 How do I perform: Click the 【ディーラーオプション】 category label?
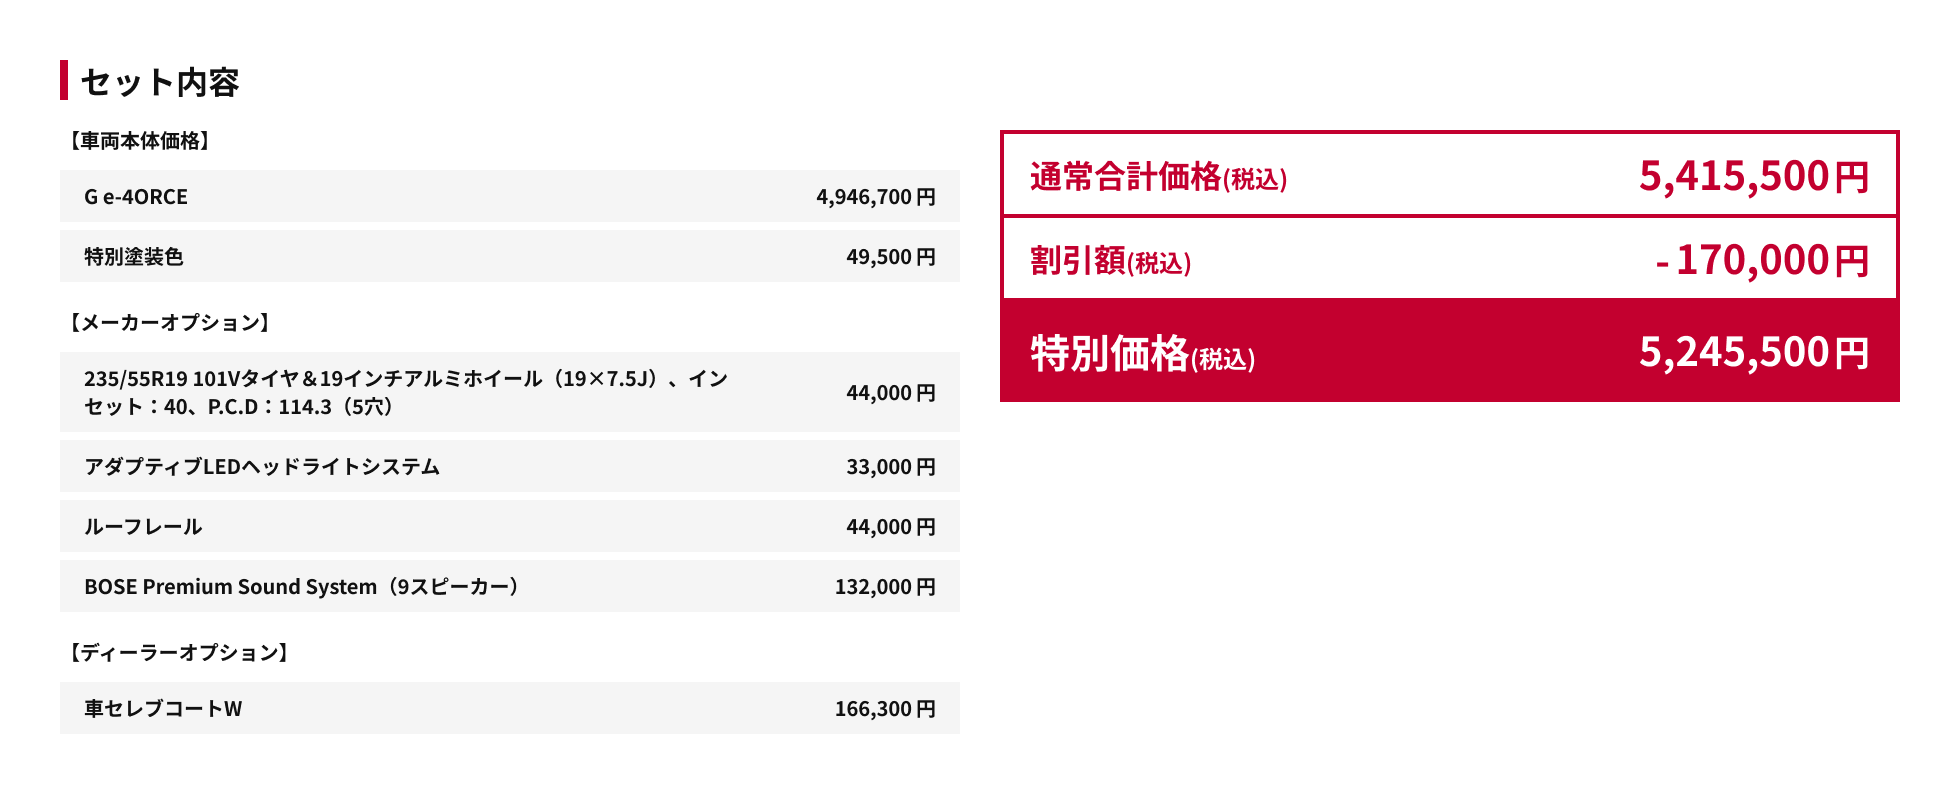(x=179, y=652)
